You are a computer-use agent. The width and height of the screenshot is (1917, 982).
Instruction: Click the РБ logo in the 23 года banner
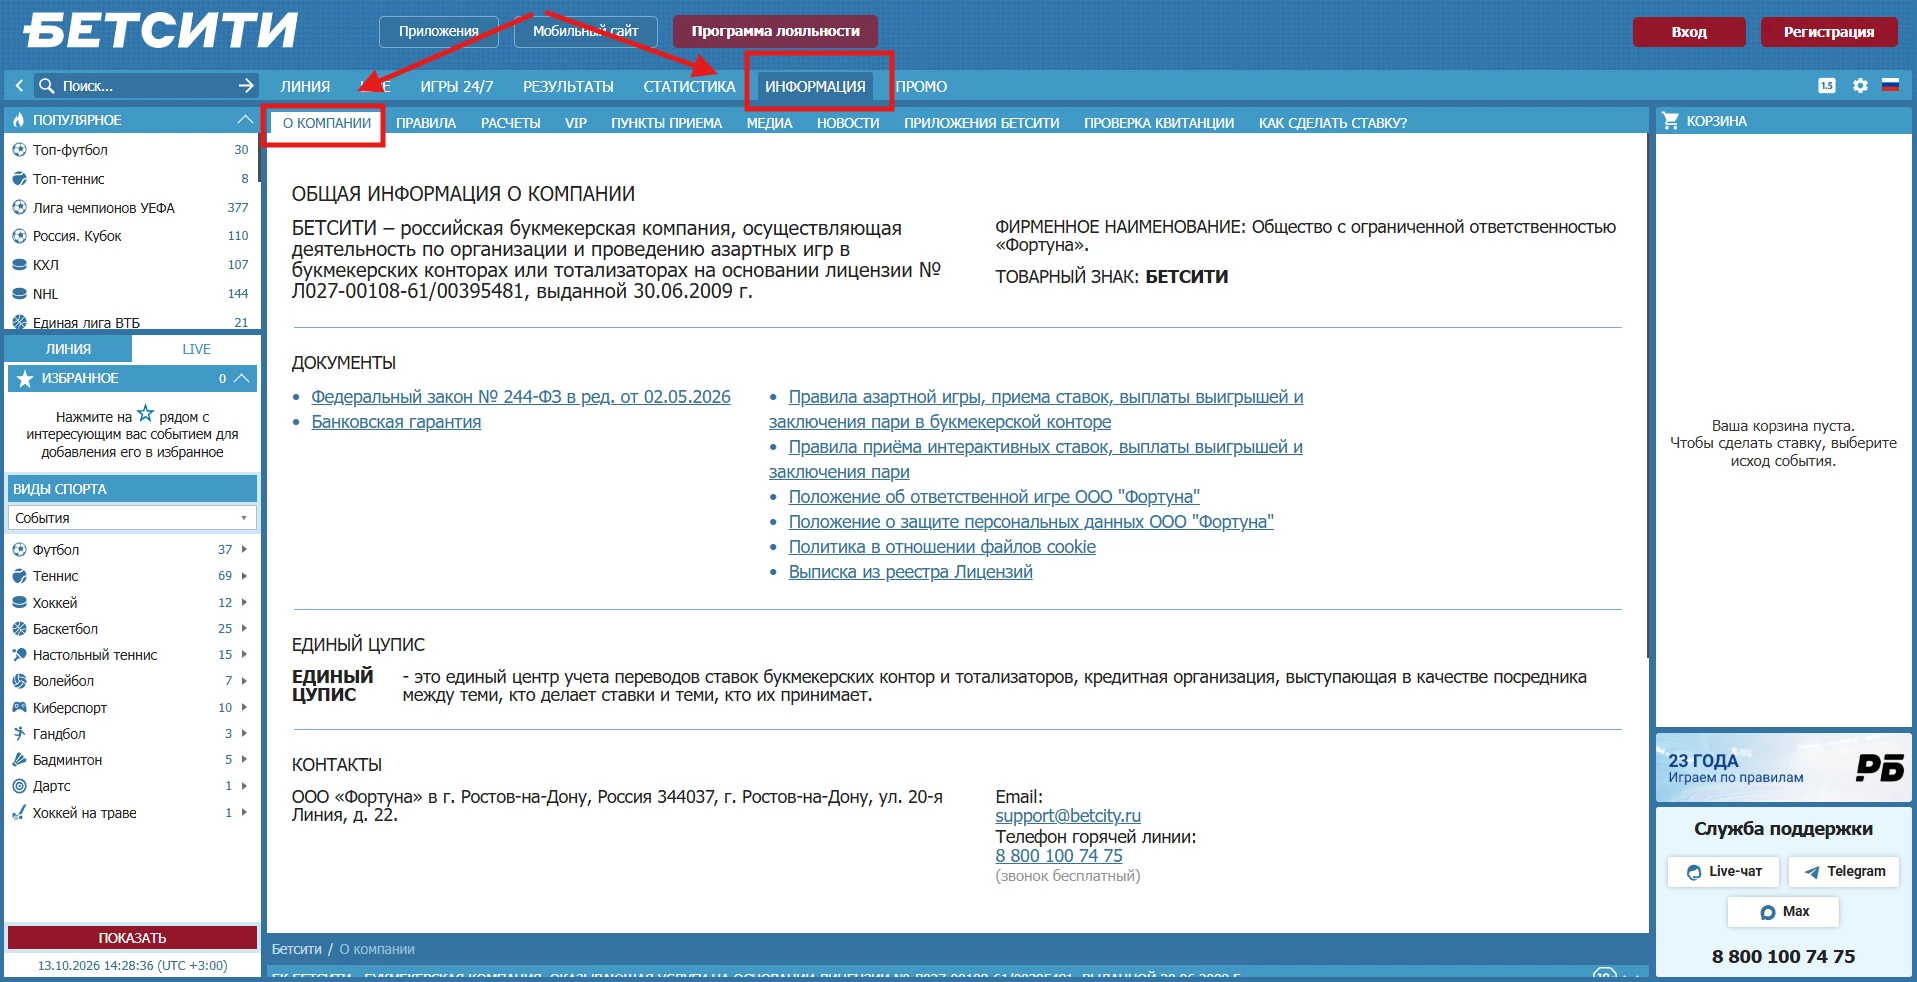click(1879, 767)
